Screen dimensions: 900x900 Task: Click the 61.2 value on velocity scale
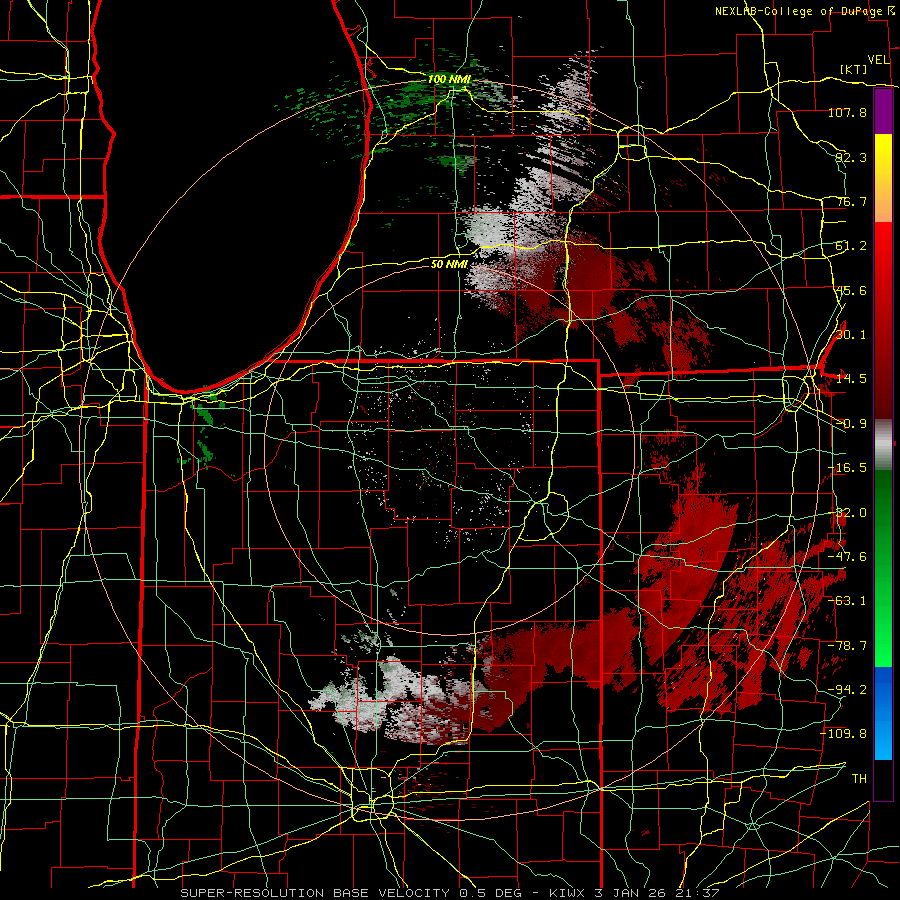click(x=851, y=246)
